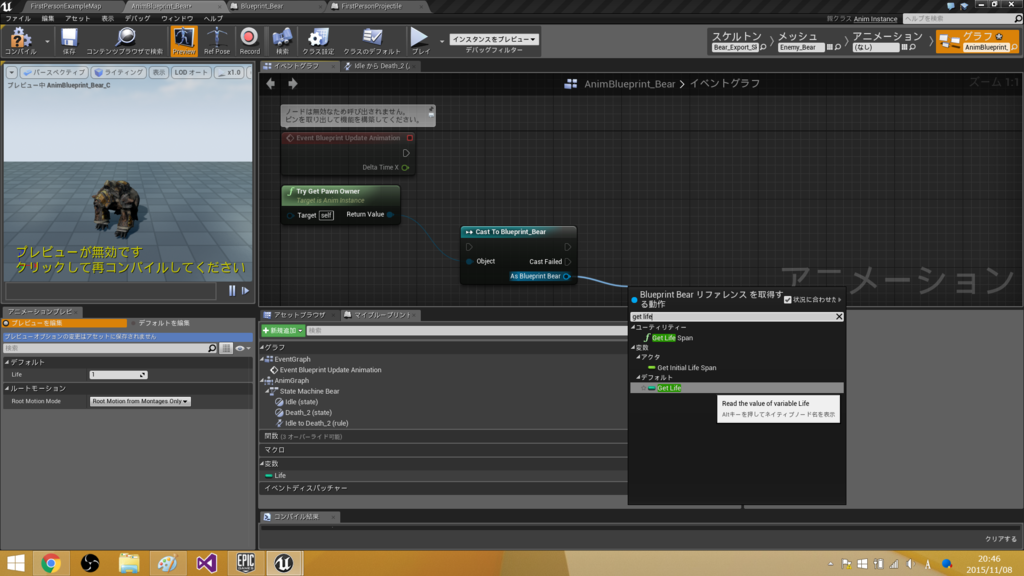Open viewport options dropdown arrow
The image size is (1024, 576).
pyautogui.click(x=12, y=72)
